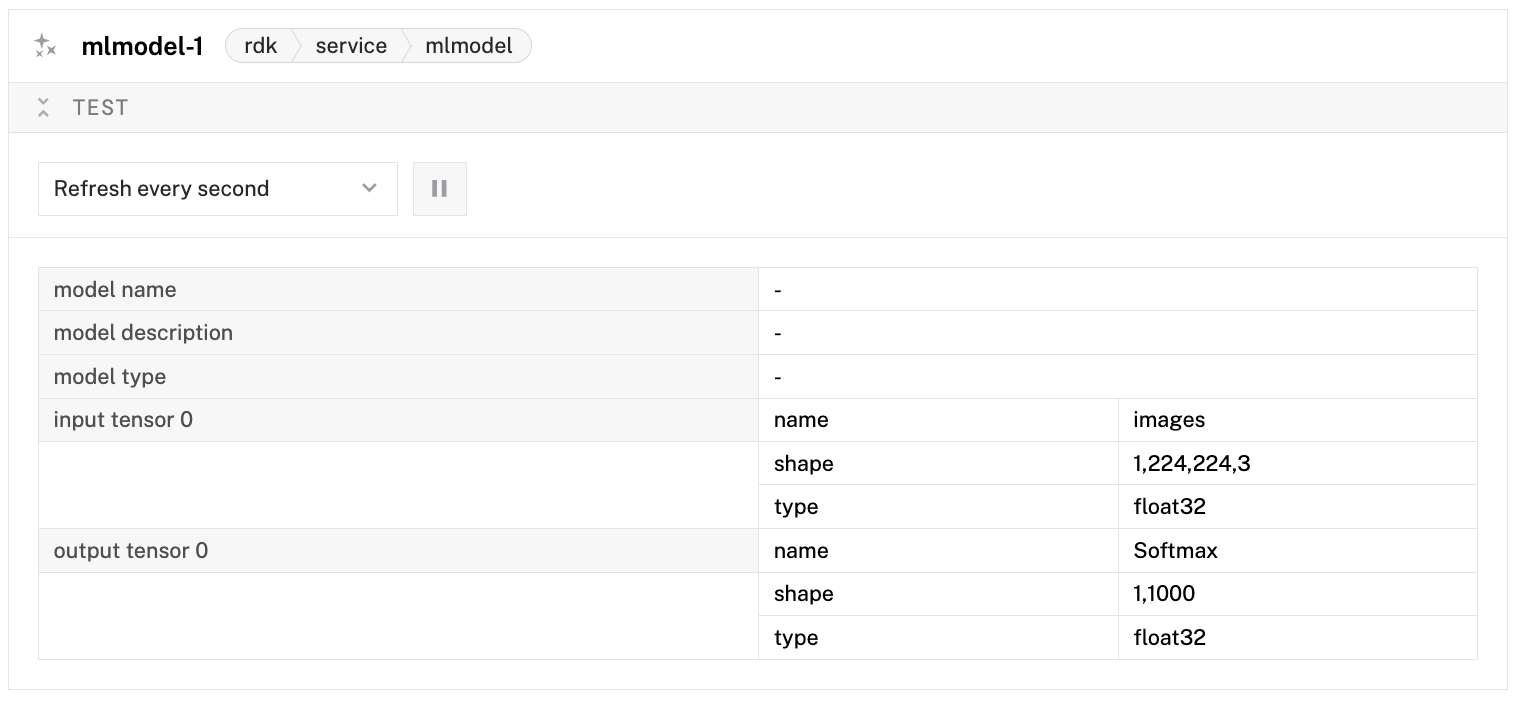
Task: Select the input tensor 0 row
Action: point(123,420)
